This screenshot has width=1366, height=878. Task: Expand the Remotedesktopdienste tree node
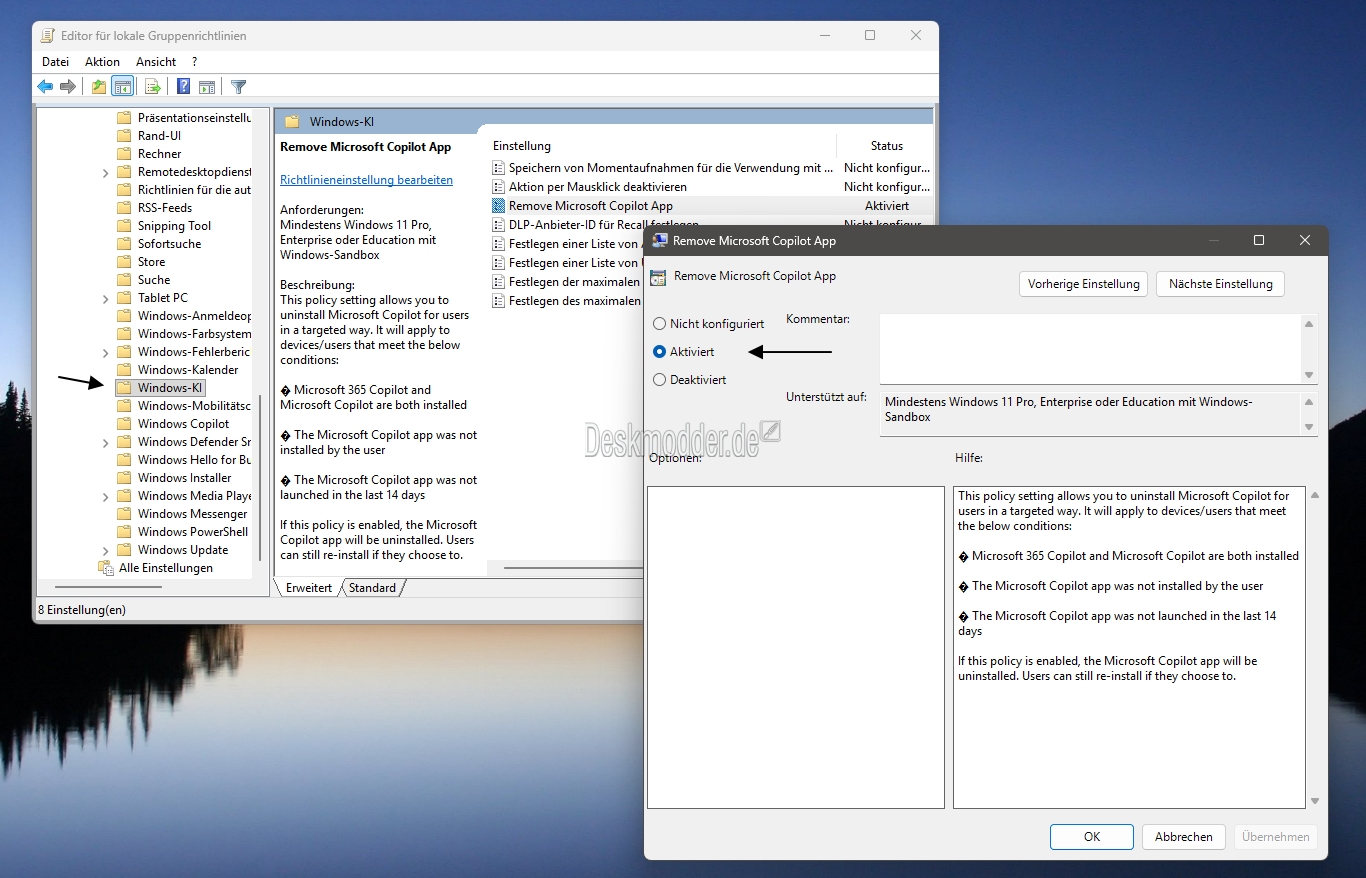pos(106,172)
